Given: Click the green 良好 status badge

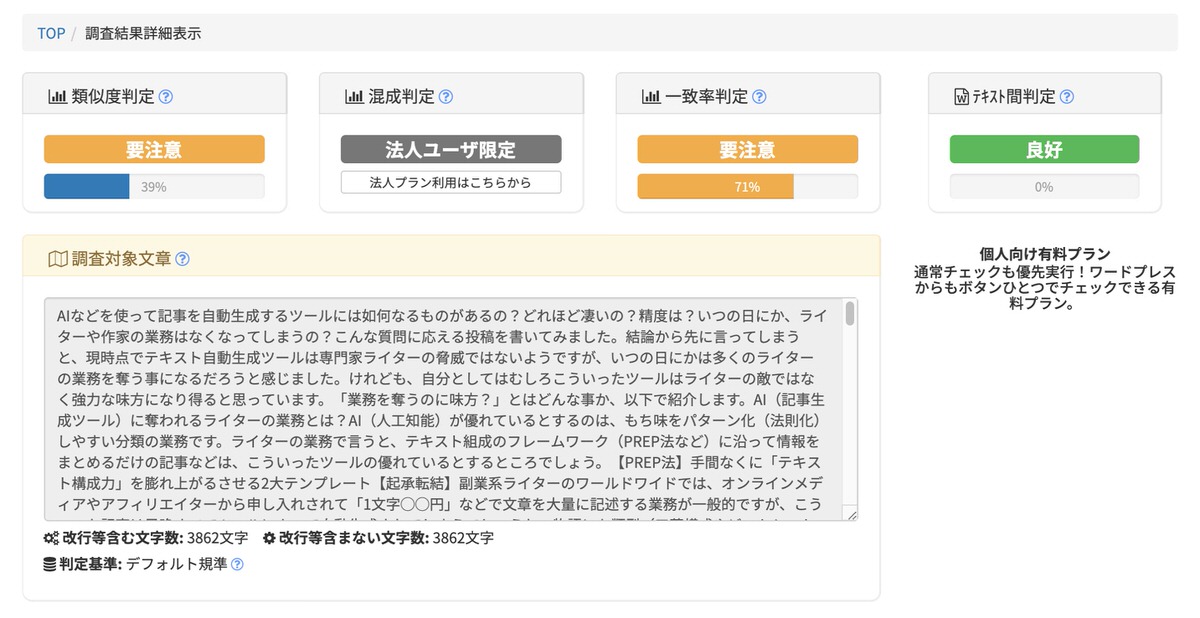Looking at the screenshot, I should (x=1044, y=150).
